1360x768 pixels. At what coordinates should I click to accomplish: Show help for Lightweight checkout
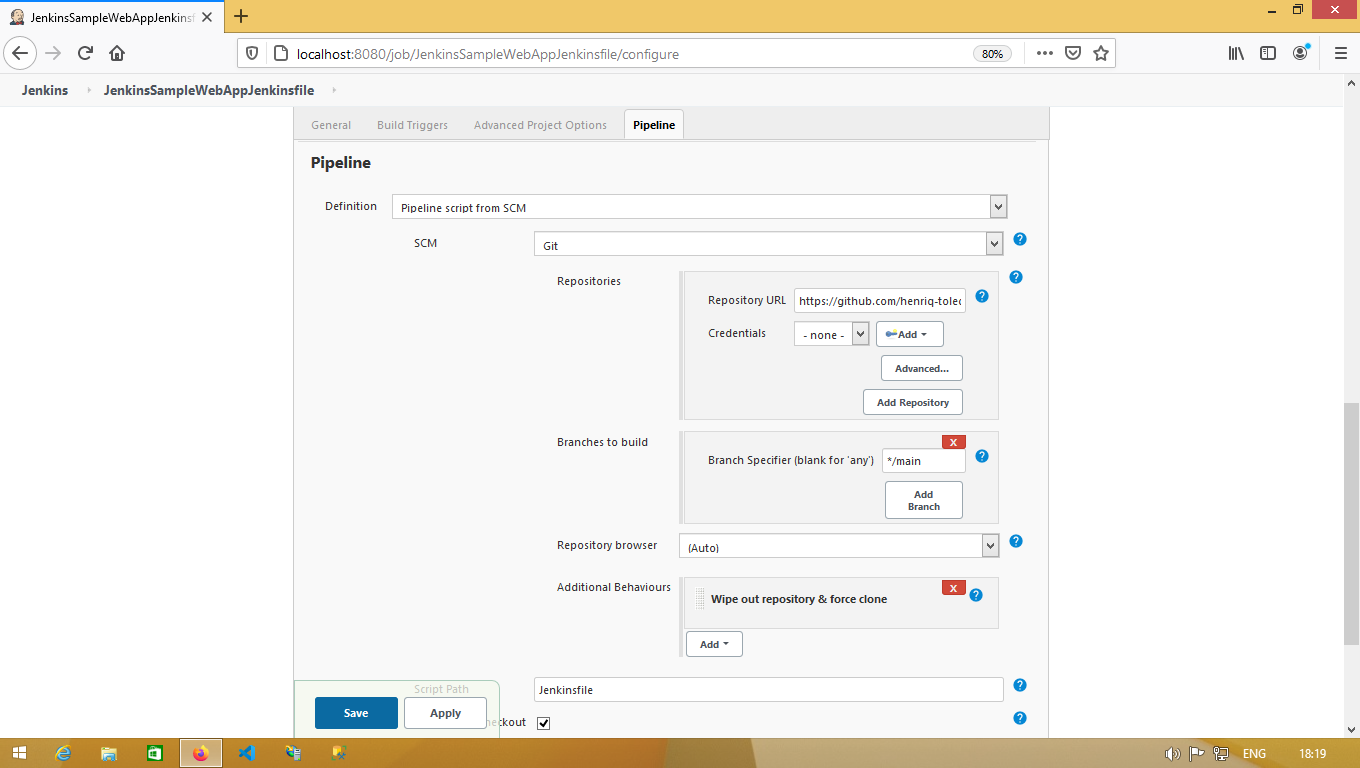click(x=1020, y=718)
